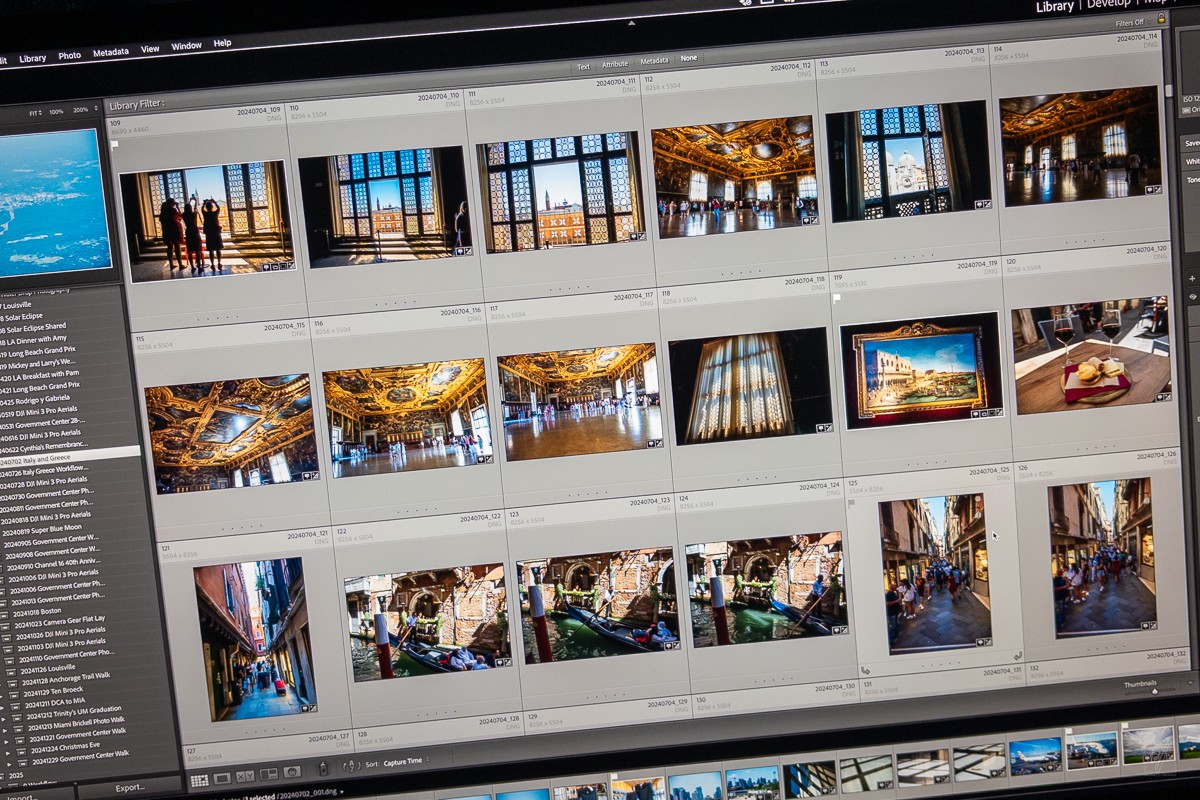The height and width of the screenshot is (800, 1200).
Task: Toggle the flag on photo 119
Action: tap(837, 298)
